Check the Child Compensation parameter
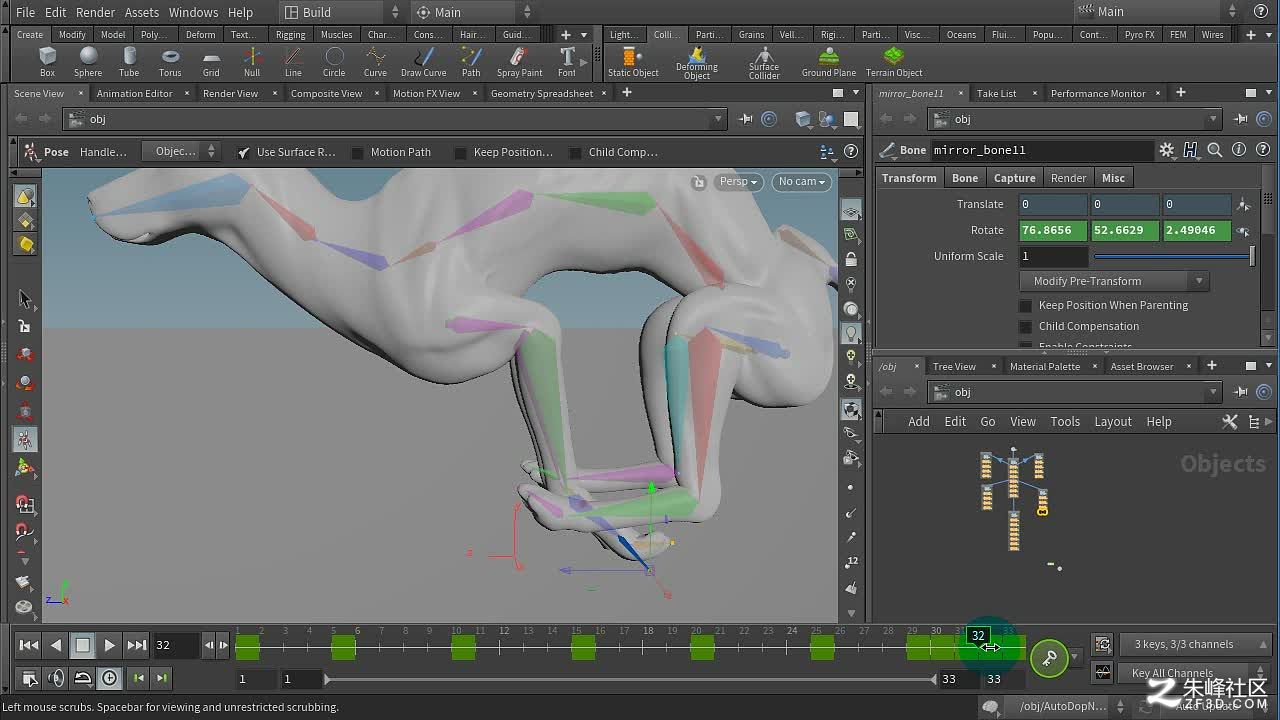 (1026, 326)
